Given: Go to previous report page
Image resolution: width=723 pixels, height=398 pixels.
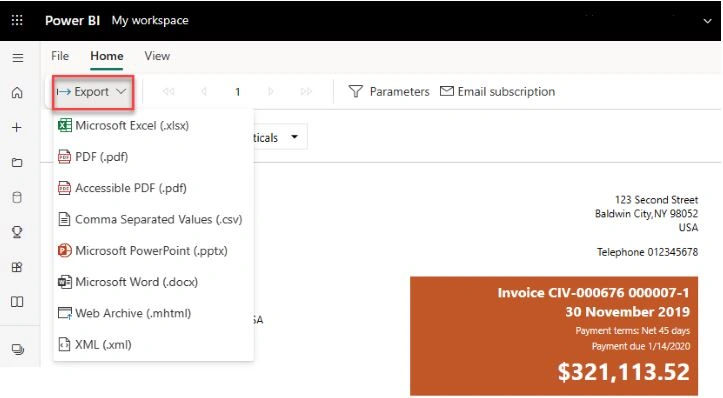Looking at the screenshot, I should (204, 92).
